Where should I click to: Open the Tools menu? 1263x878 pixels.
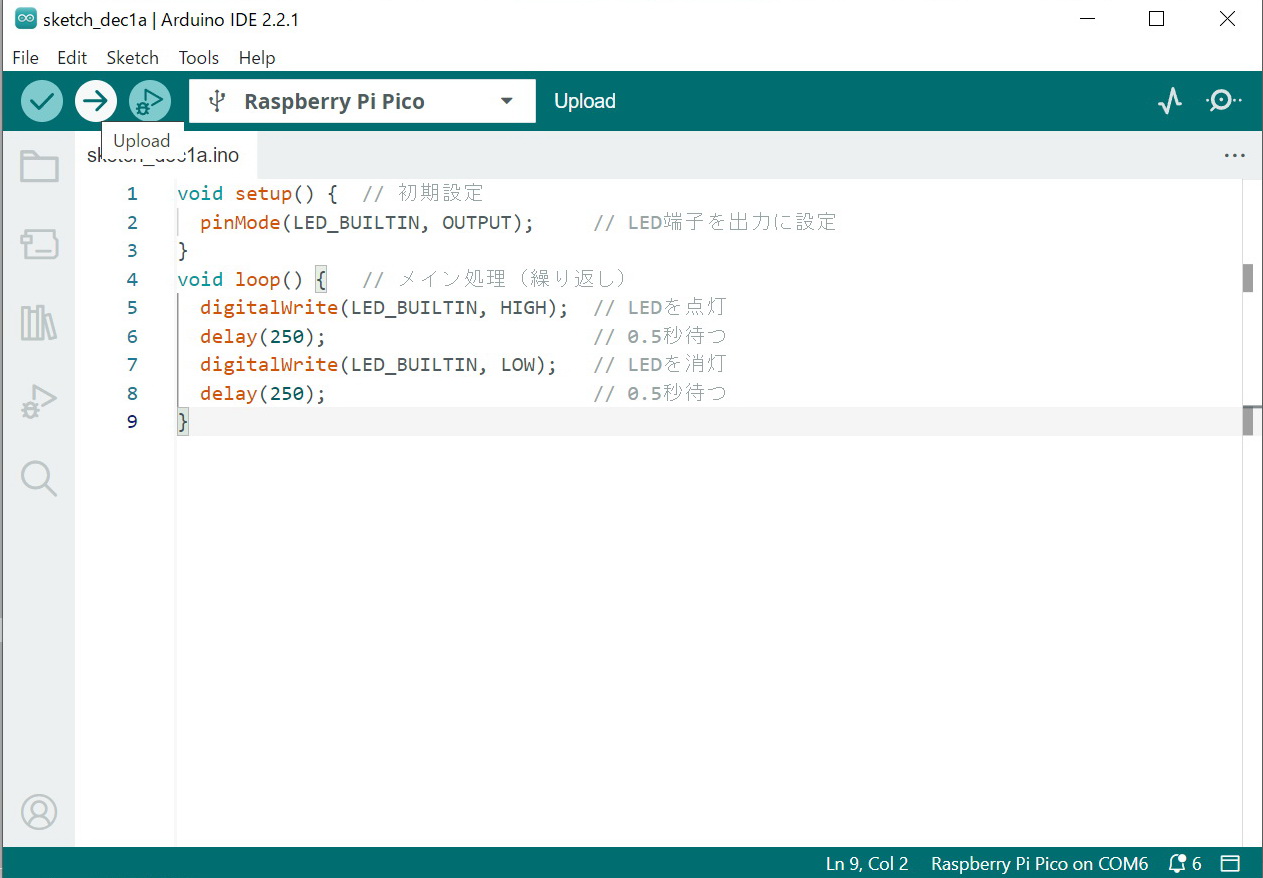199,58
